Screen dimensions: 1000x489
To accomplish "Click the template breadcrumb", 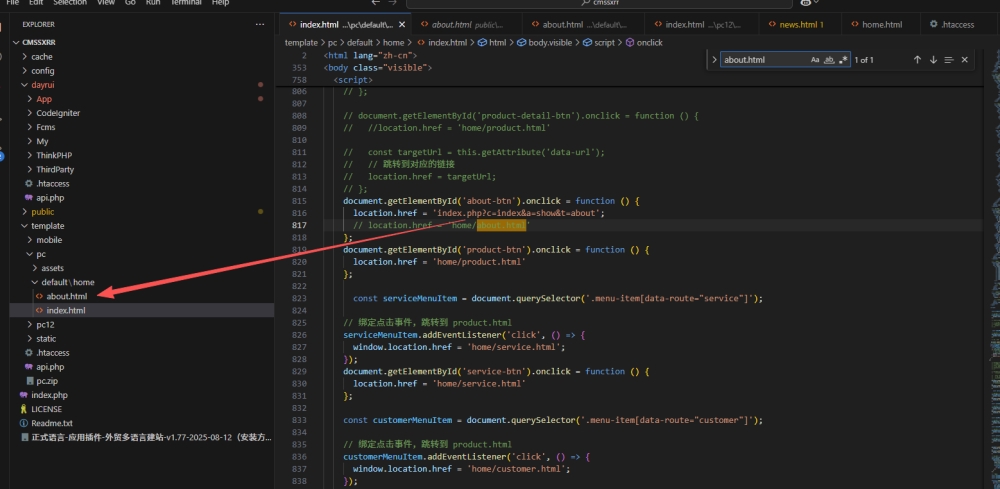I will click(301, 43).
